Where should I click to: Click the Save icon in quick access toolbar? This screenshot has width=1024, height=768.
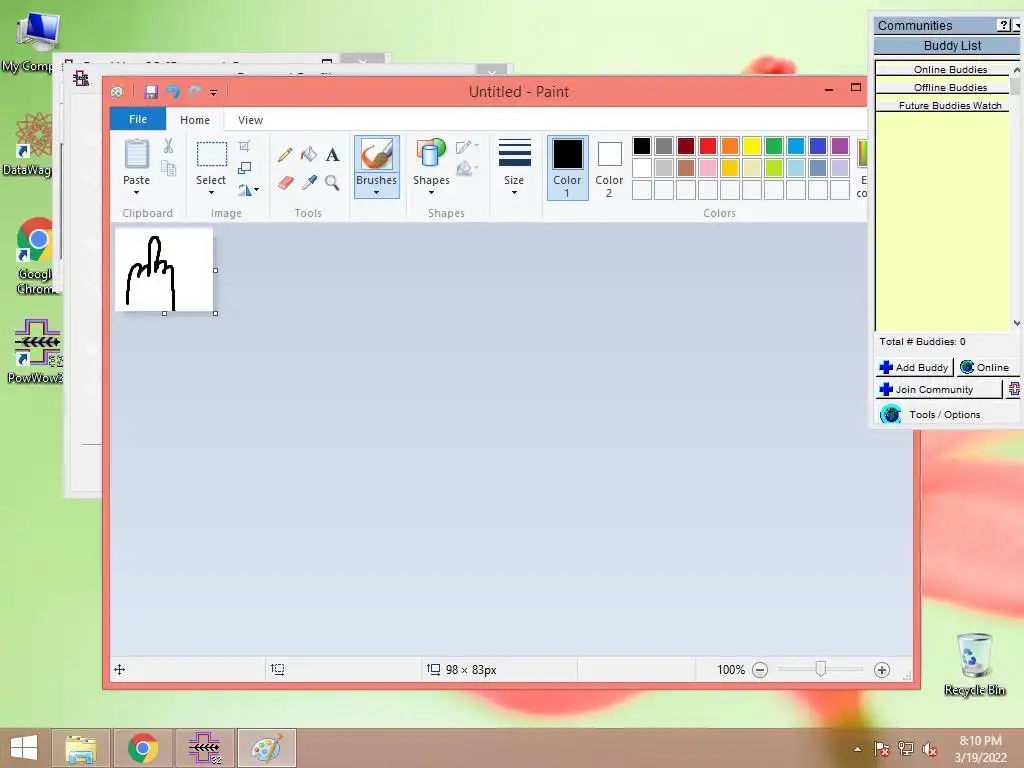pos(151,92)
